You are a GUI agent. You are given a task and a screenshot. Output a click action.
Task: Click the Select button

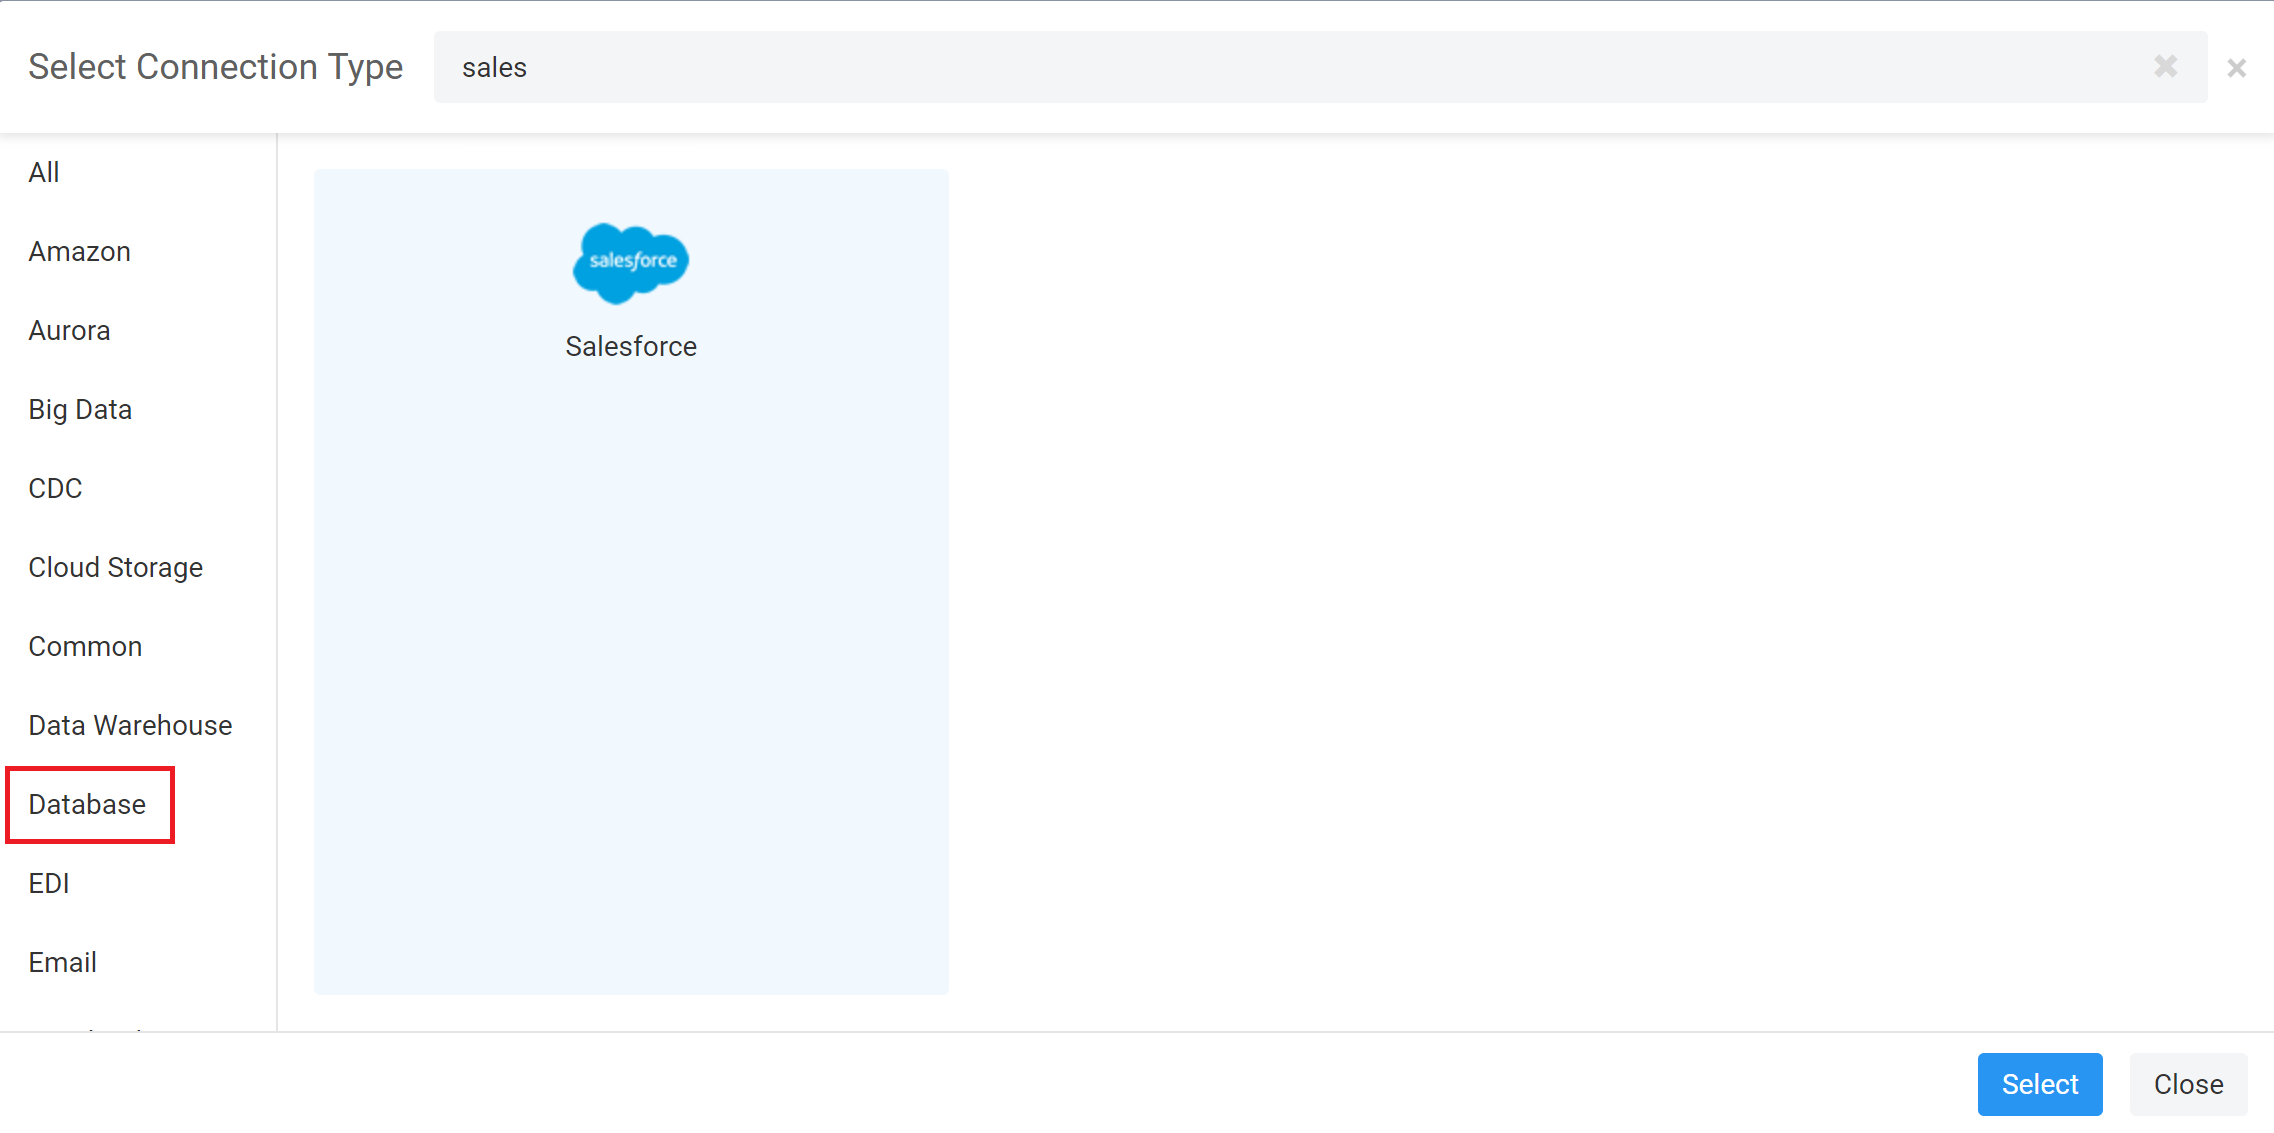click(x=2040, y=1084)
